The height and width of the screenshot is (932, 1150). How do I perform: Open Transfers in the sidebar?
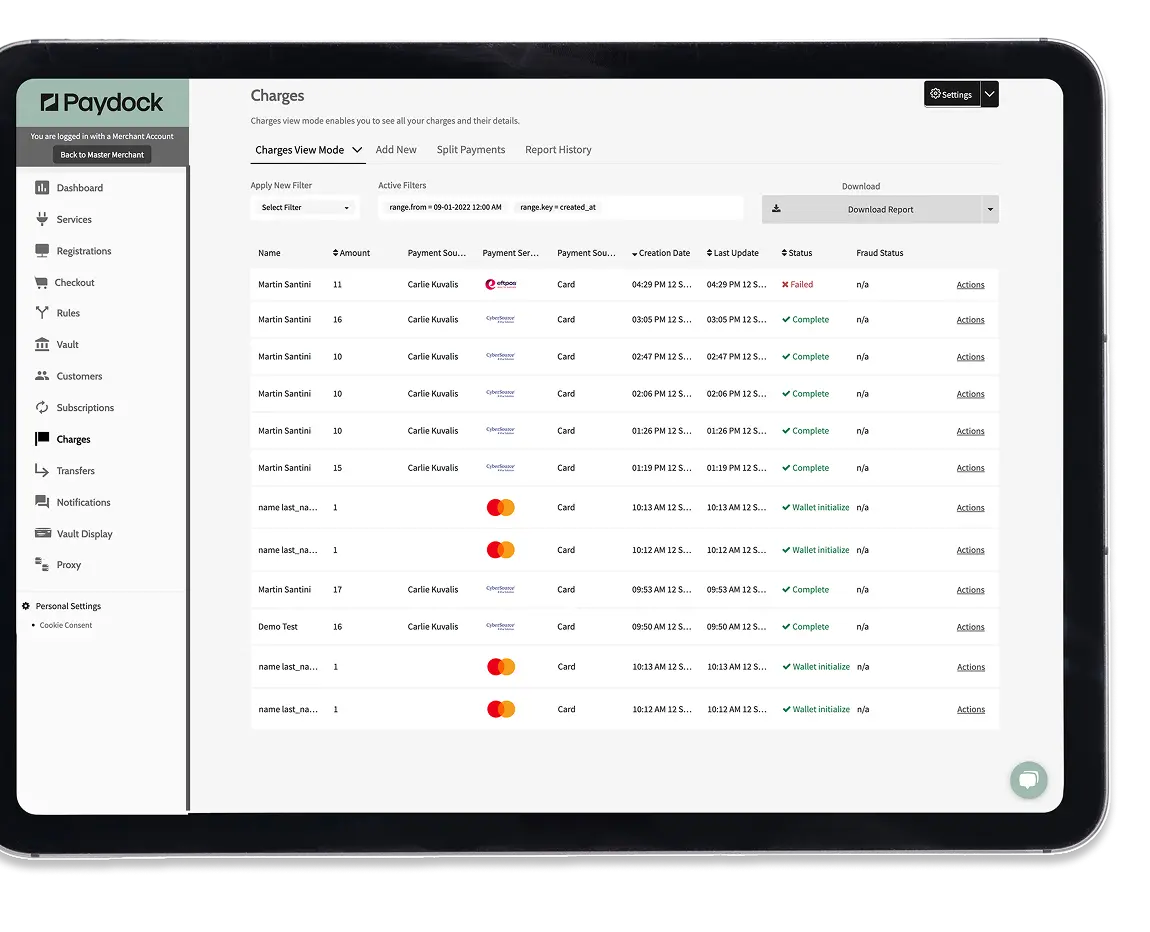[76, 471]
